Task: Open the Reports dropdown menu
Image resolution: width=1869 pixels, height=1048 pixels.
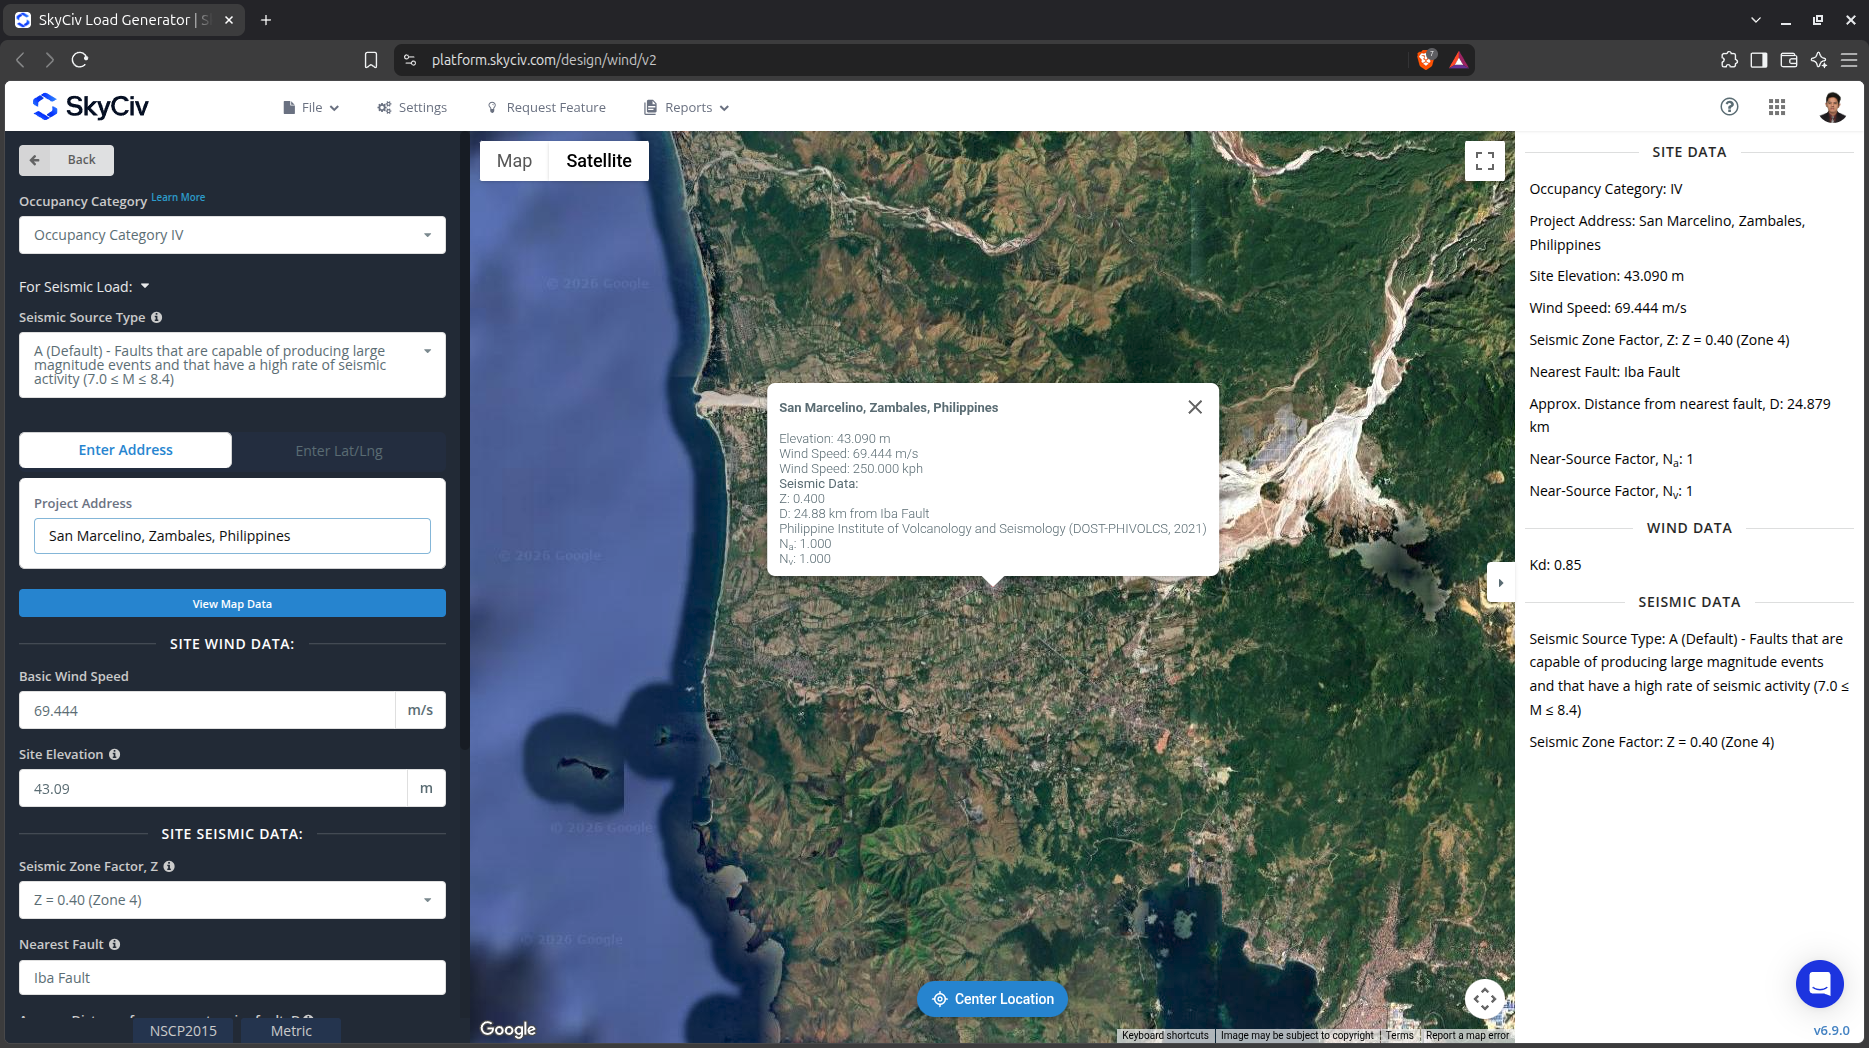Action: pos(687,107)
